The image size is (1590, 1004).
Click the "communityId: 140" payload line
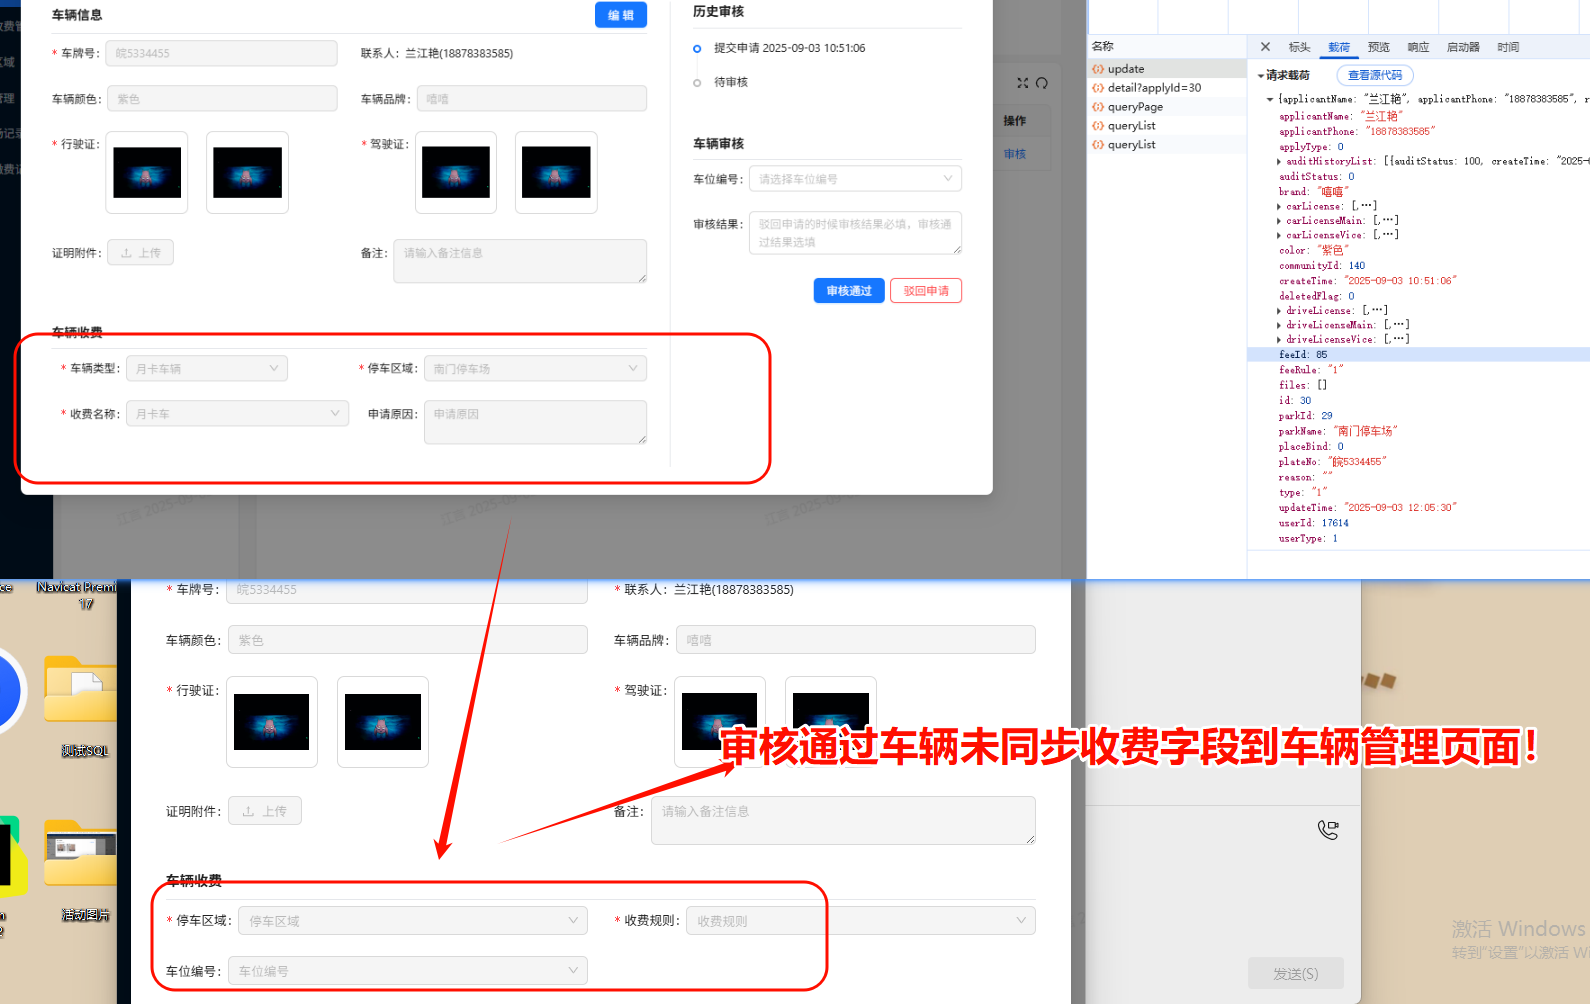[x=1322, y=266]
